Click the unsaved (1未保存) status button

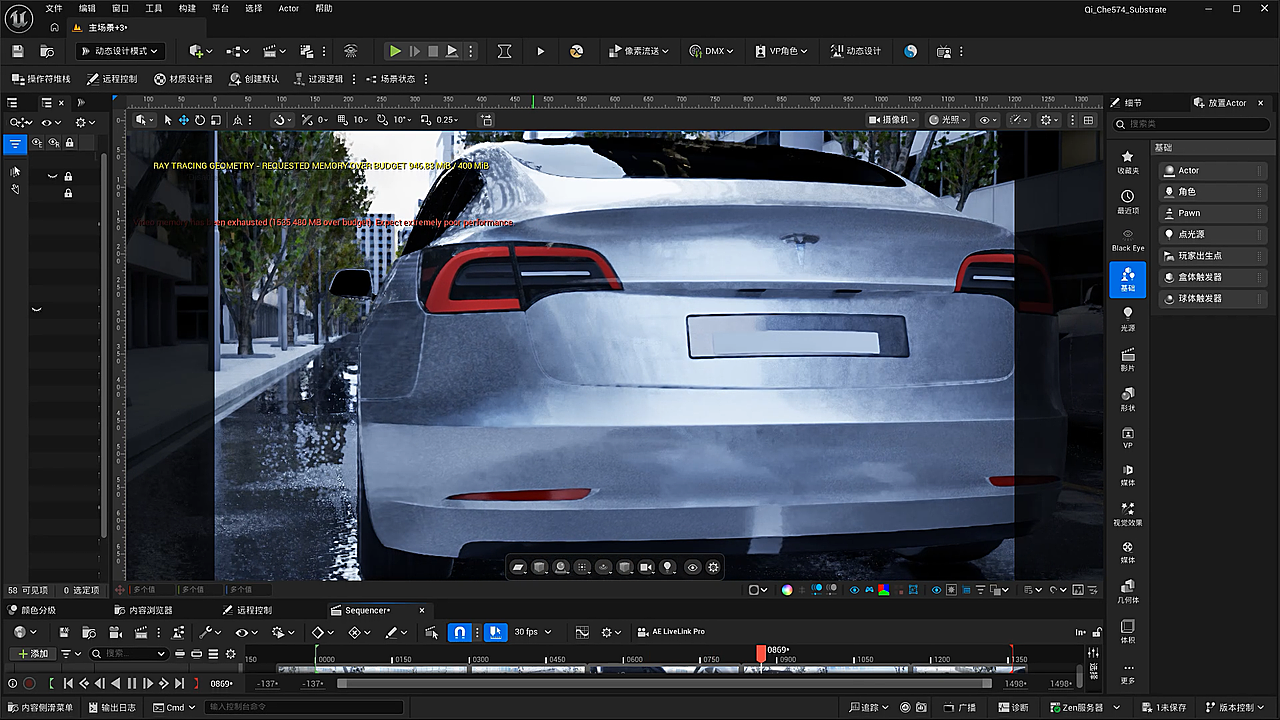click(1163, 708)
